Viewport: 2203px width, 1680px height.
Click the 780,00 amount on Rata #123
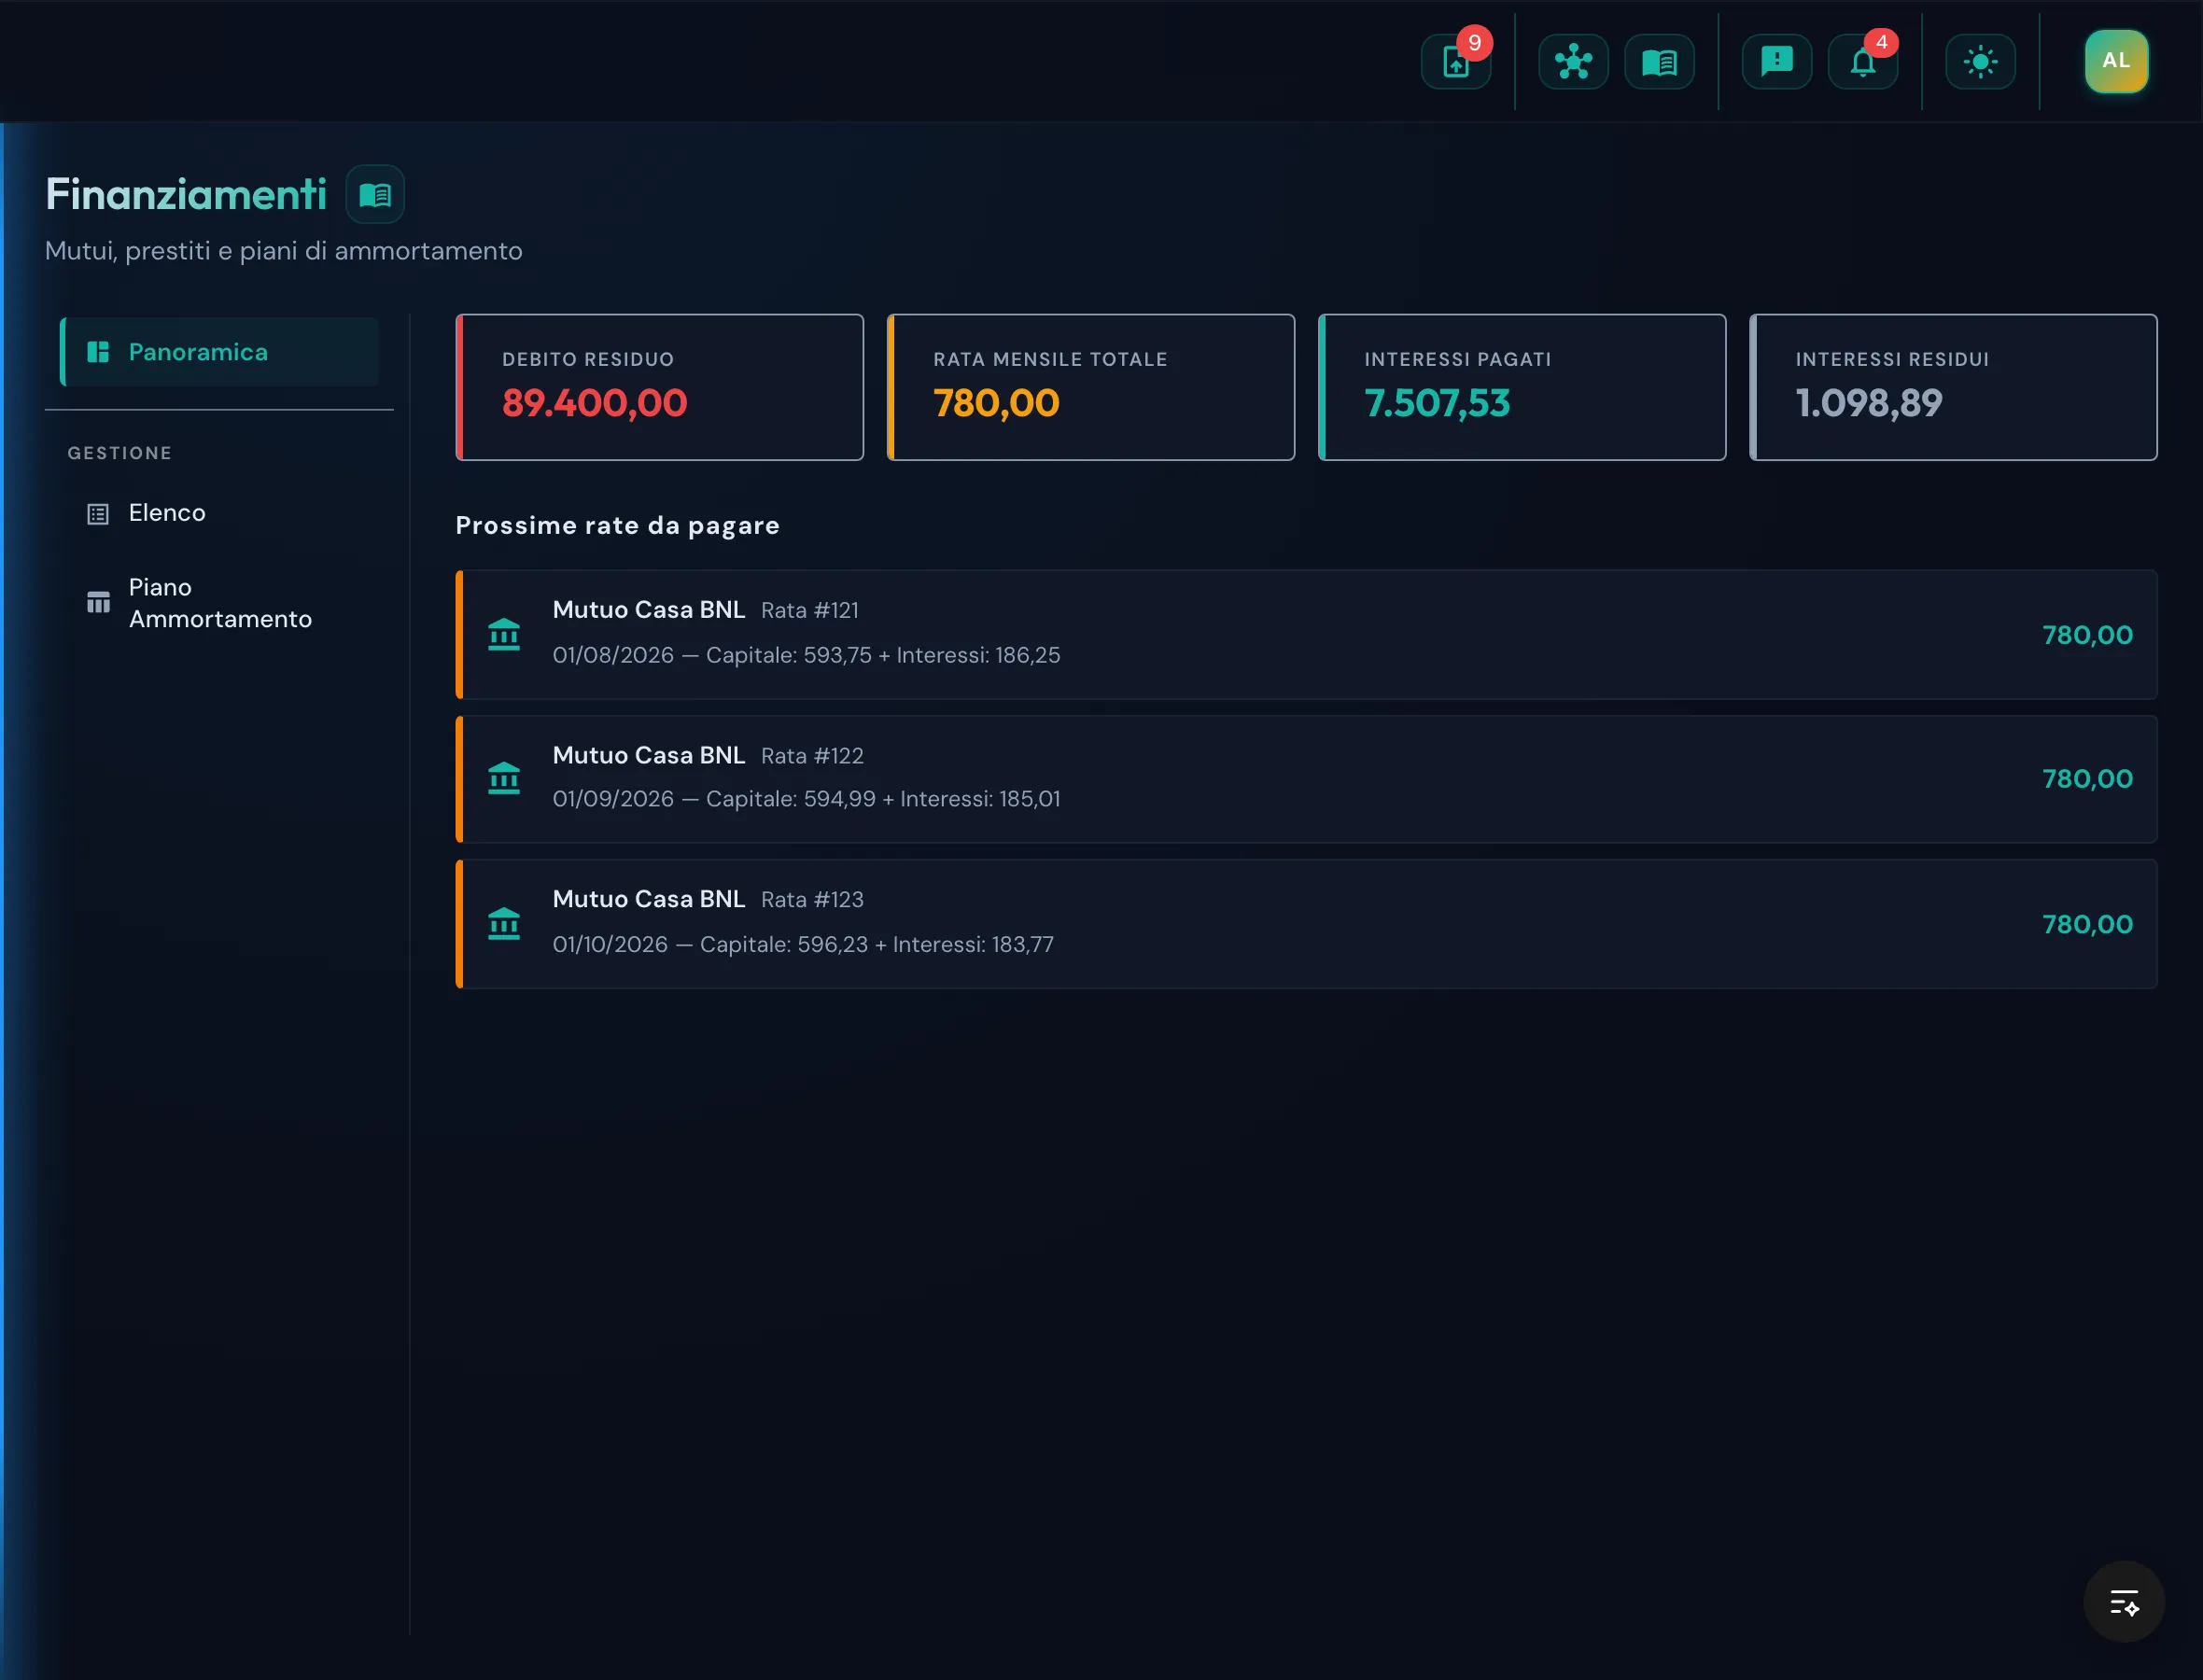(x=2087, y=924)
